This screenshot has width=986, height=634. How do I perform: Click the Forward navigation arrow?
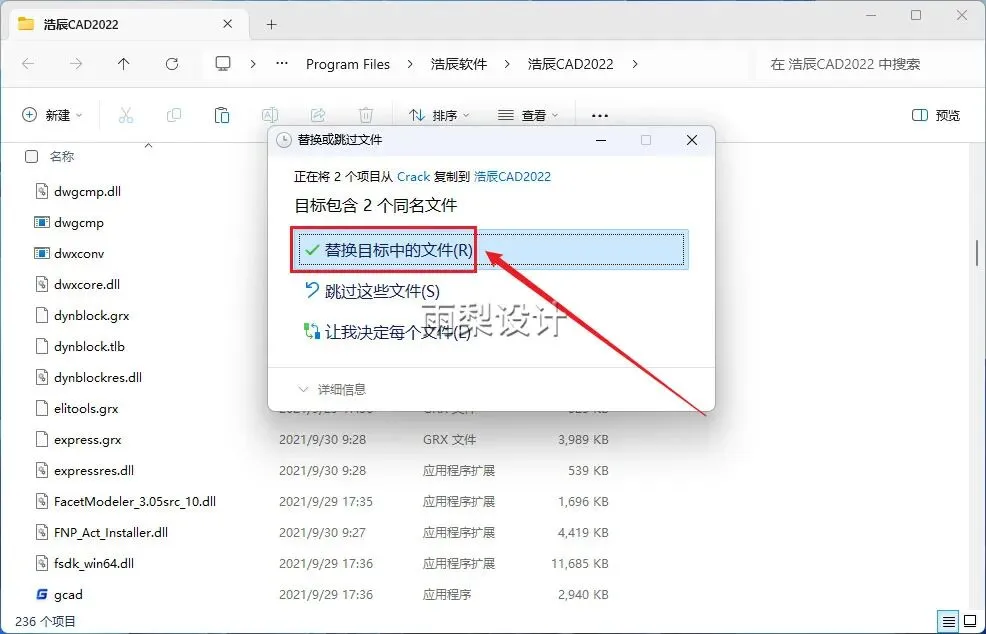pos(75,64)
